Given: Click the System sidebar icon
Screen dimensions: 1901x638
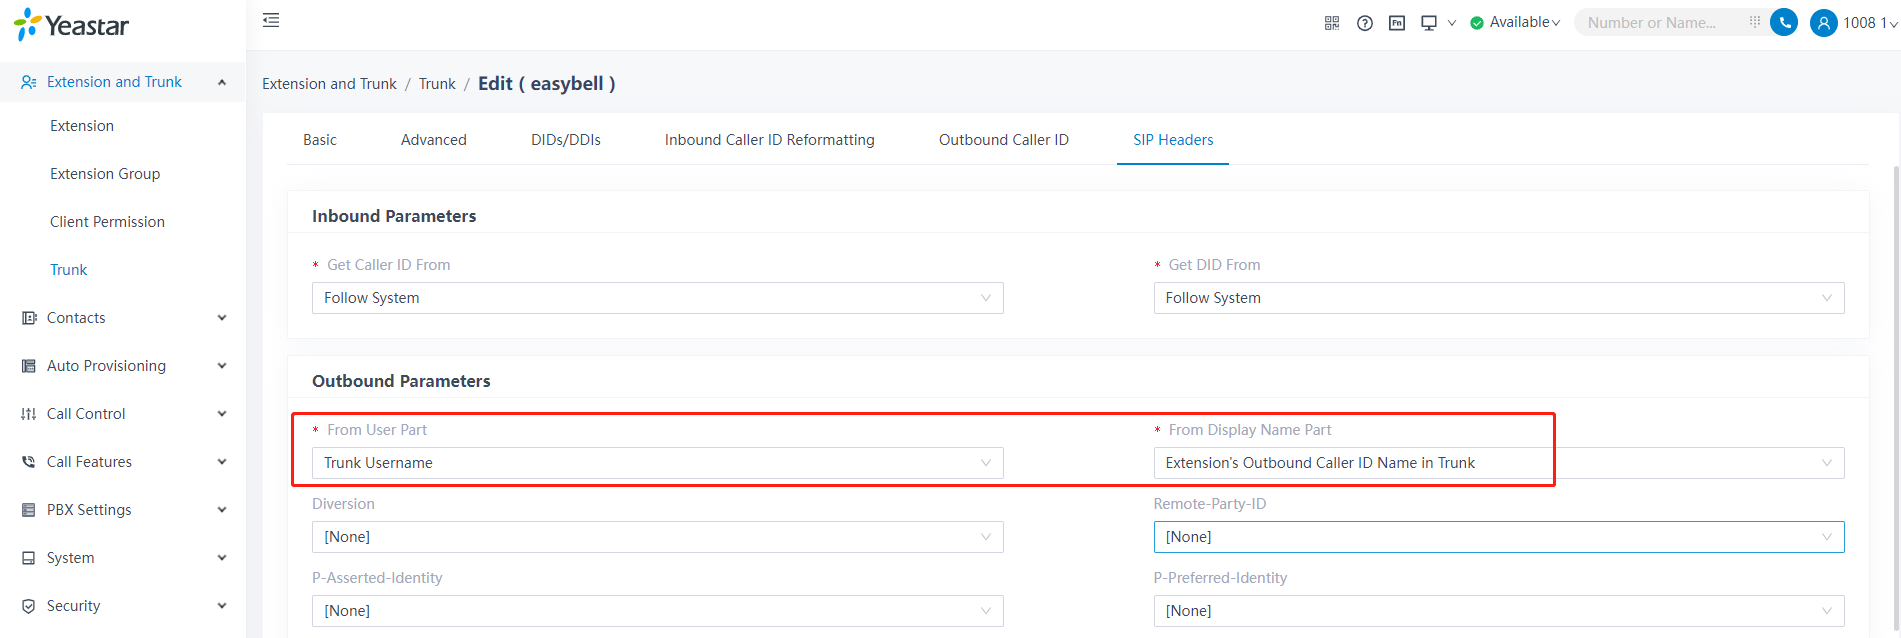Looking at the screenshot, I should (x=29, y=558).
